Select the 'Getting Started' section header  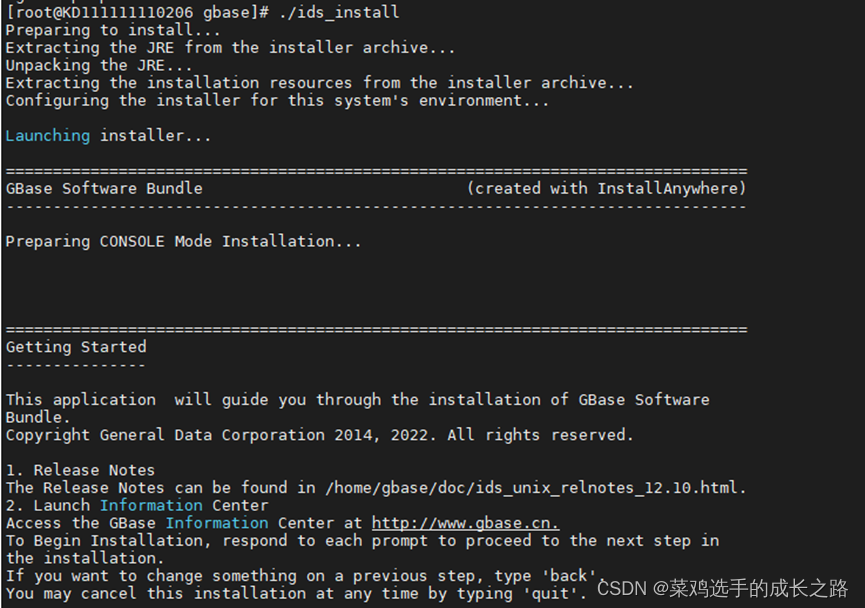(x=75, y=346)
